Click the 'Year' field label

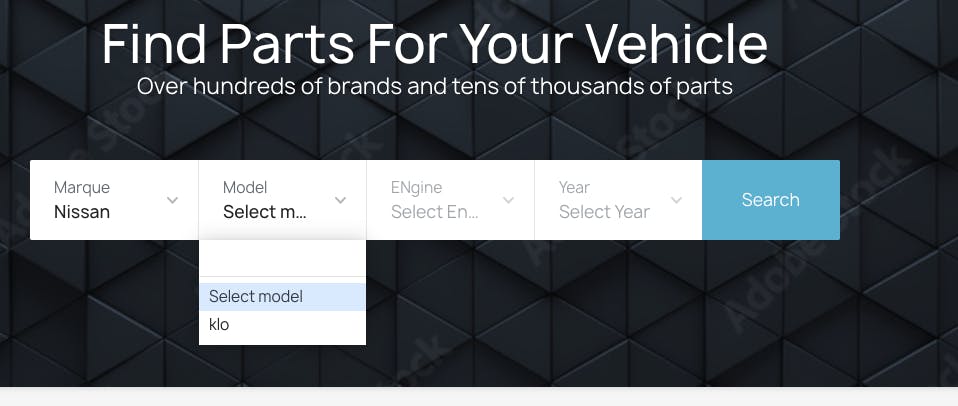(x=574, y=187)
